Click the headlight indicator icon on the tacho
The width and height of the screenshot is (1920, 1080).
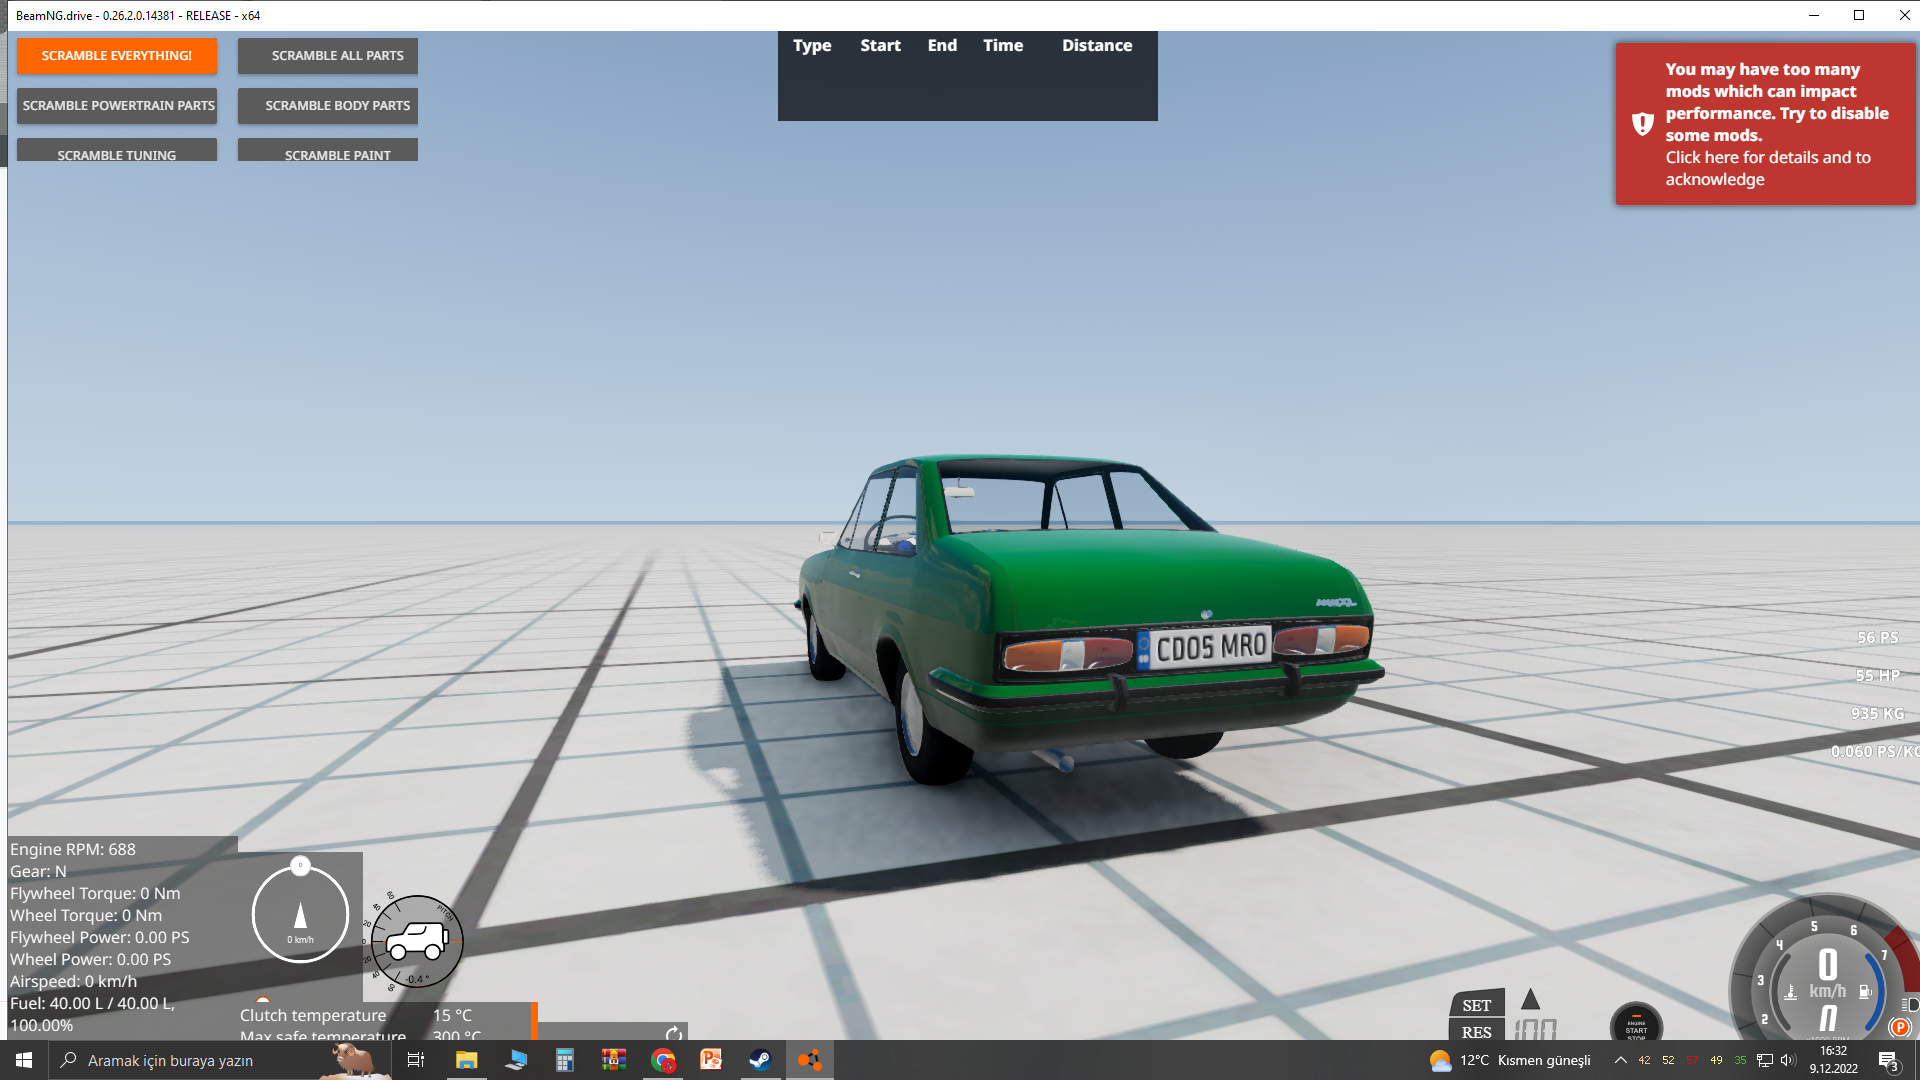pyautogui.click(x=1910, y=1004)
